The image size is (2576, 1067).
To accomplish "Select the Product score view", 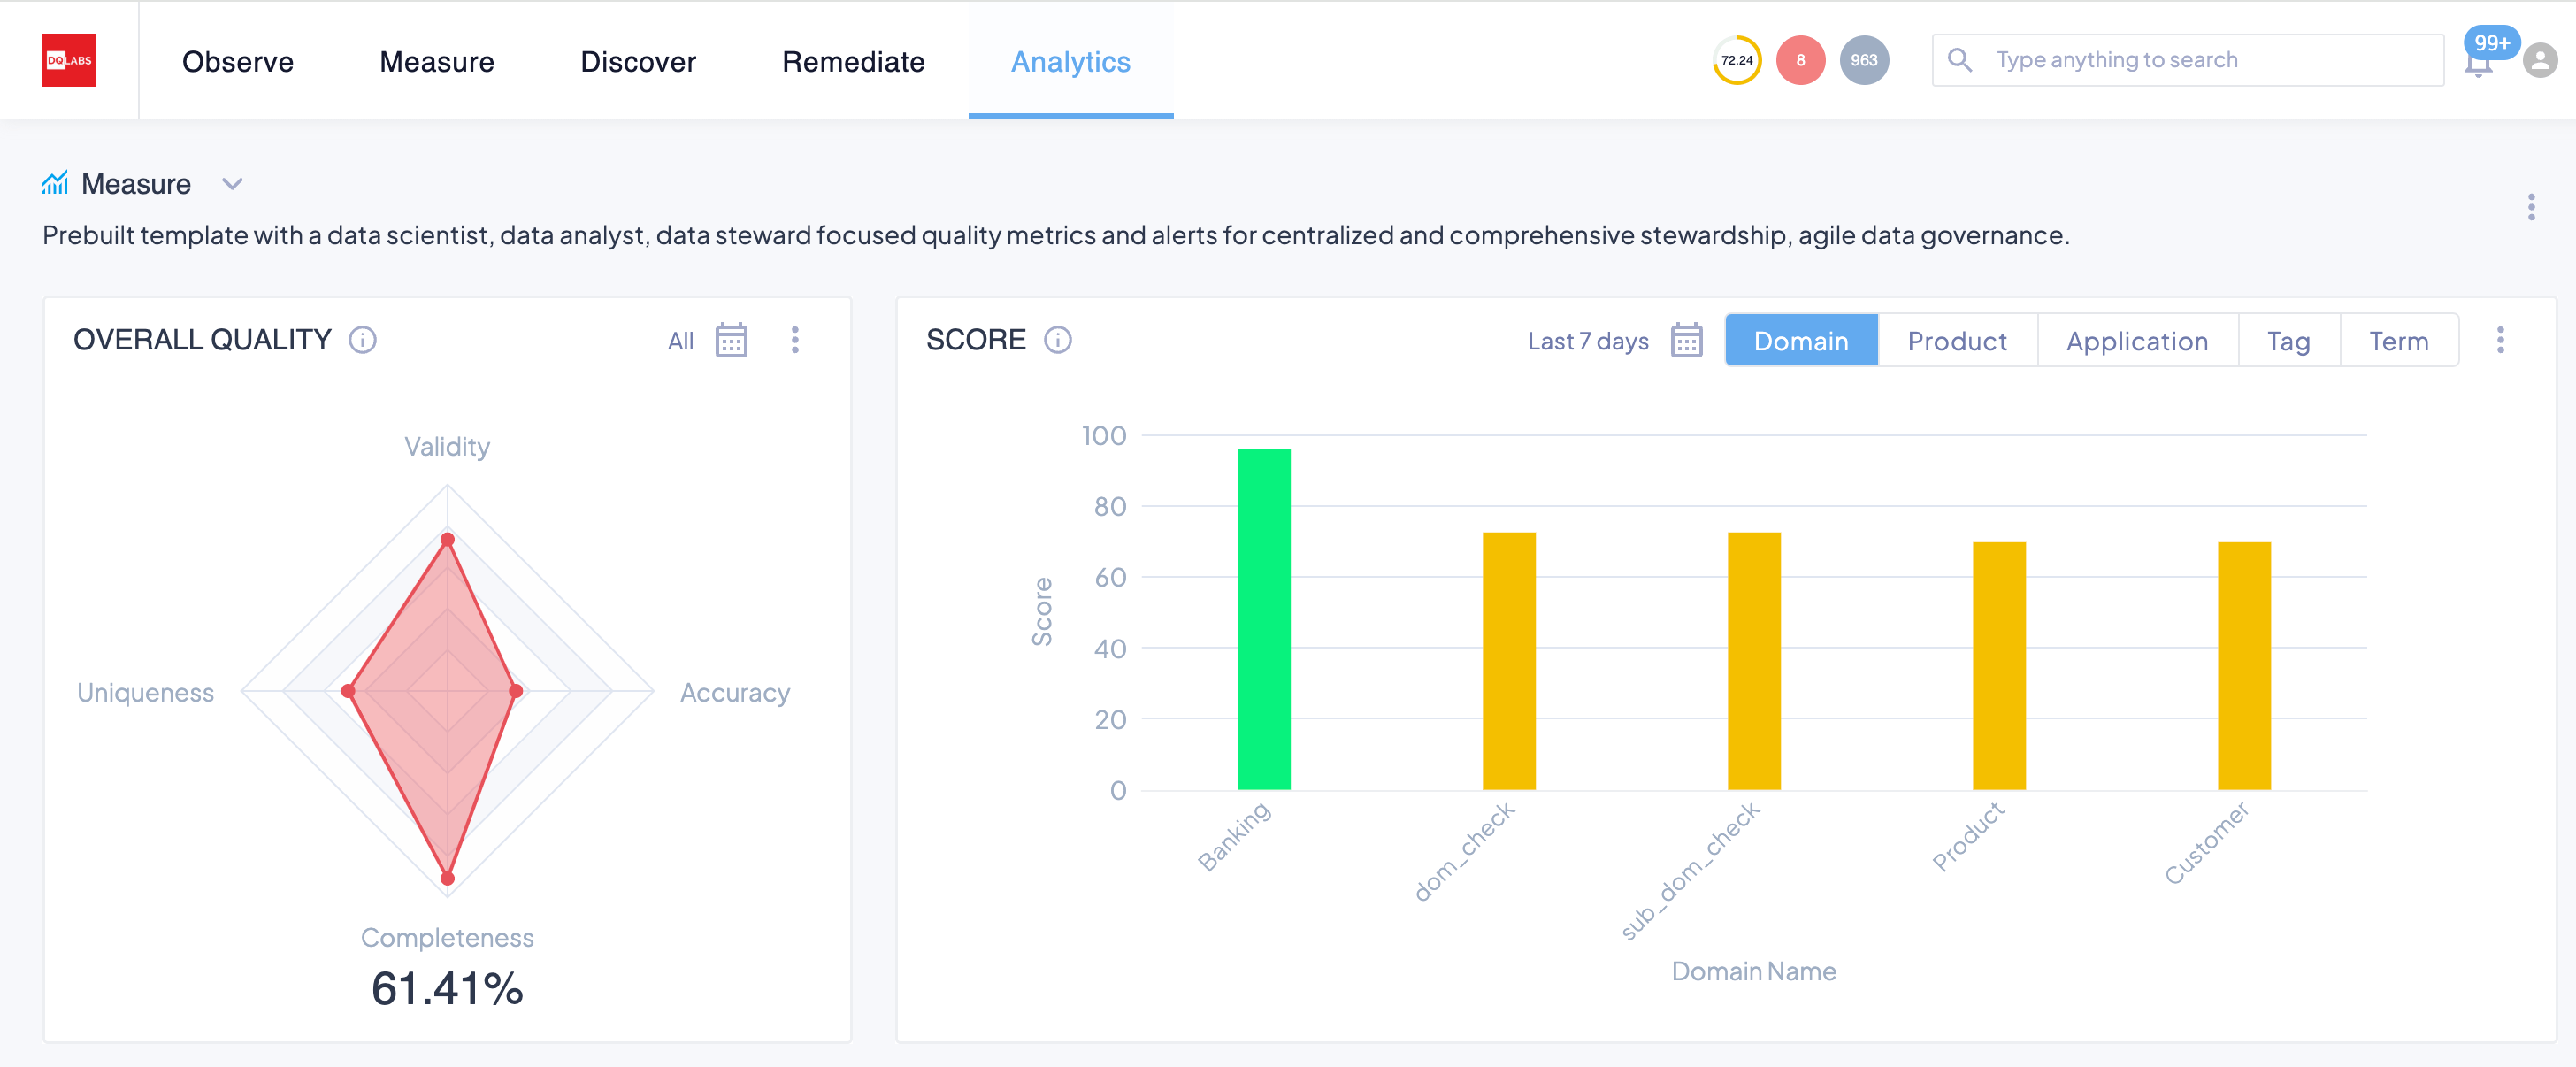I will (1956, 340).
